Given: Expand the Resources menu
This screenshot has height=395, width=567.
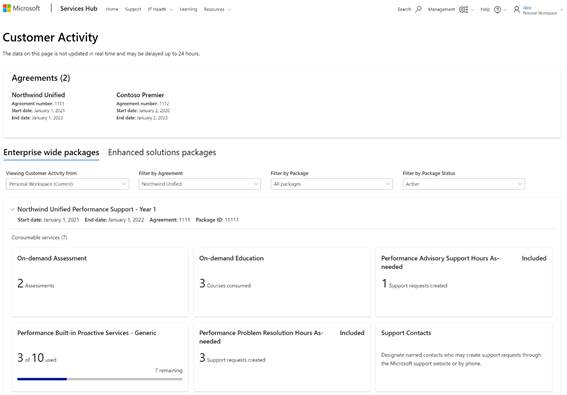Looking at the screenshot, I should [217, 9].
